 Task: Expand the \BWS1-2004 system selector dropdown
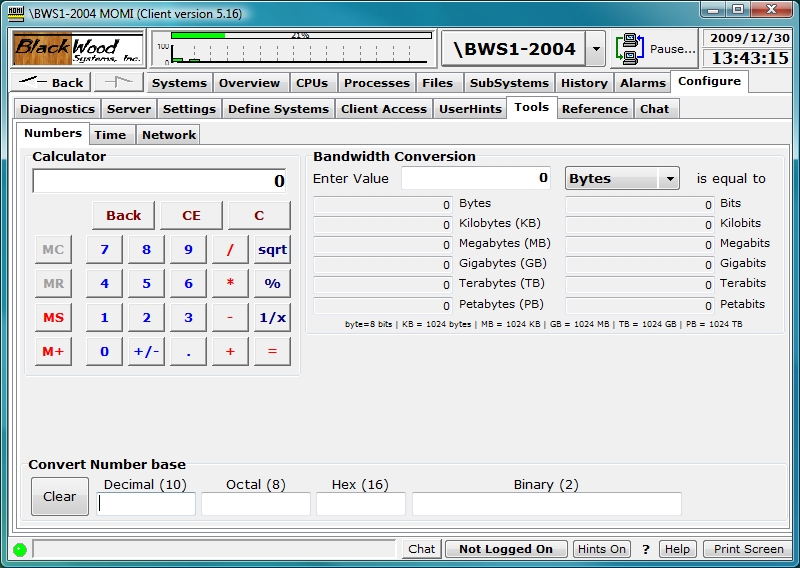(595, 48)
